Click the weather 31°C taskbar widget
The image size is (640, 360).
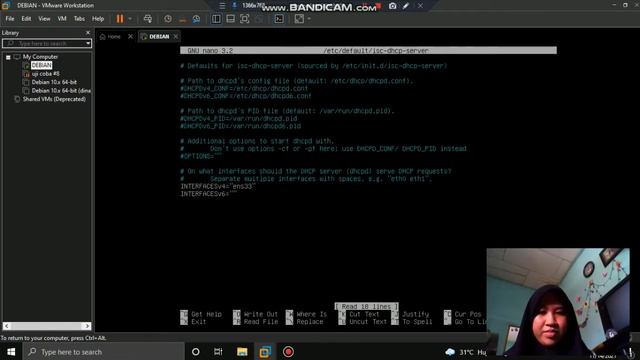pyautogui.click(x=465, y=352)
